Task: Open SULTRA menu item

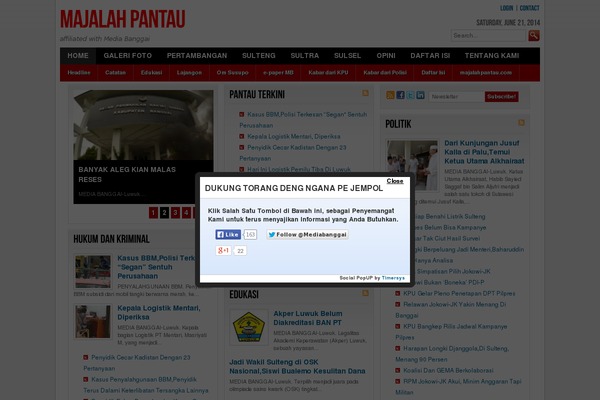Action: pos(305,56)
